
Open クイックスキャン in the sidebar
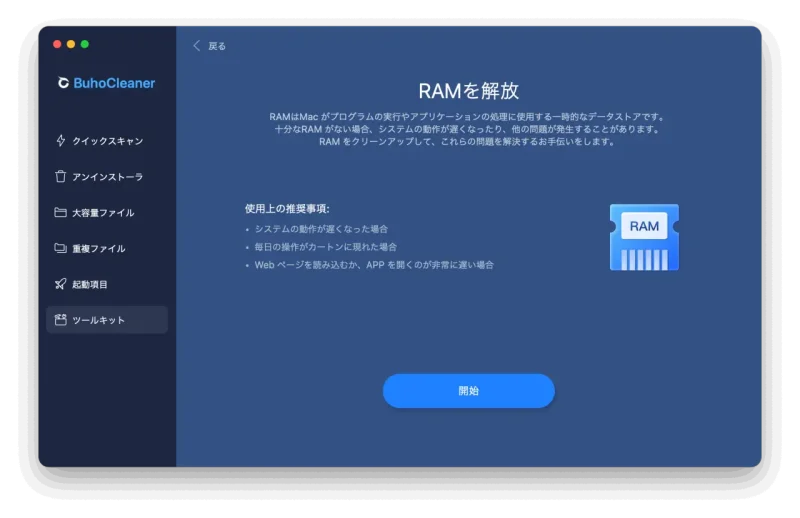[107, 141]
